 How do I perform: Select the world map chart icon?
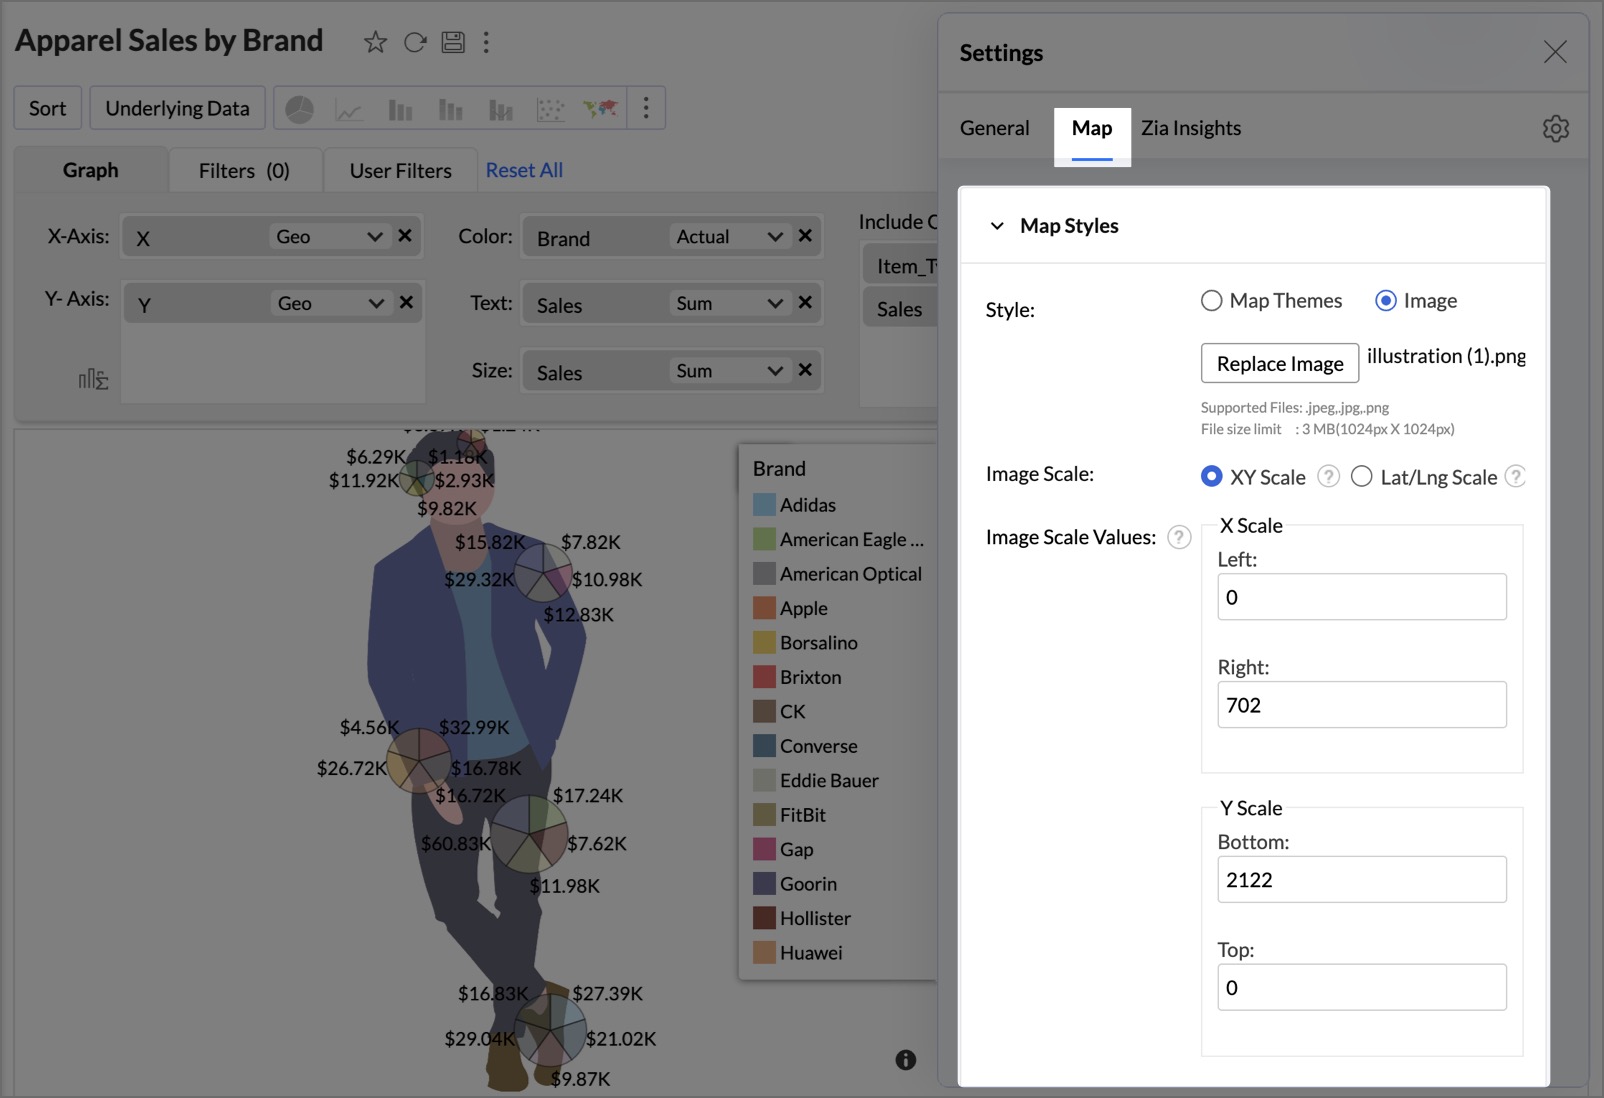pos(600,108)
